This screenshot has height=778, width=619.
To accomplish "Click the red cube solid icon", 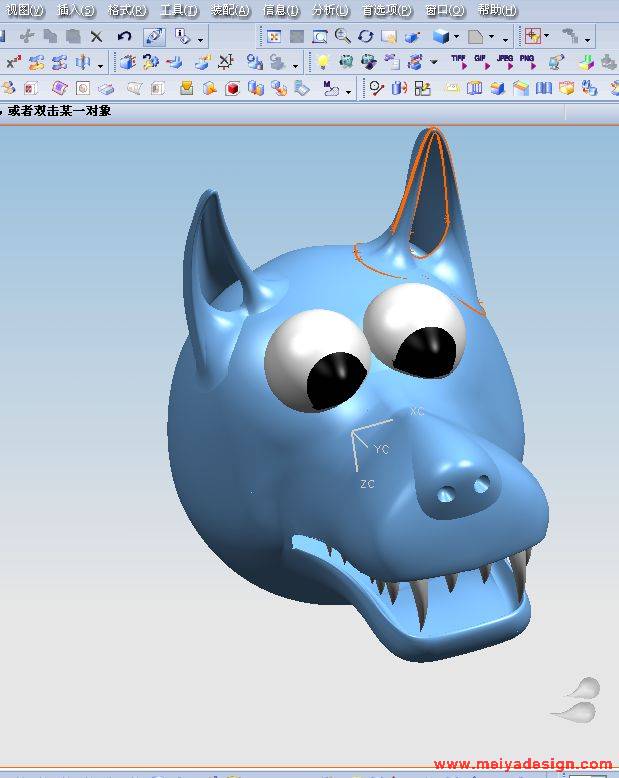I will pos(232,89).
